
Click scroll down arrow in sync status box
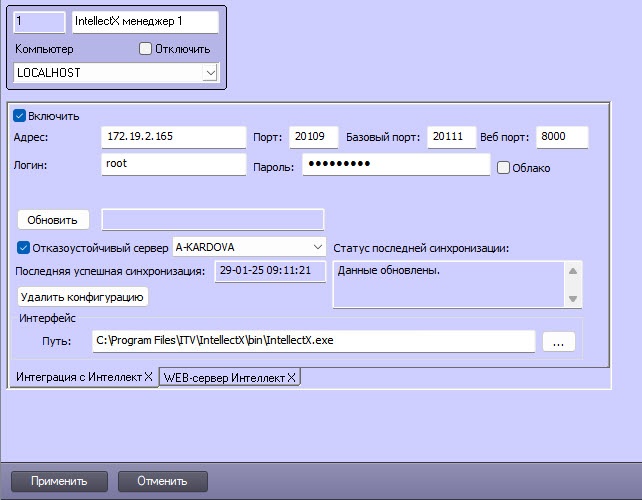coord(573,299)
